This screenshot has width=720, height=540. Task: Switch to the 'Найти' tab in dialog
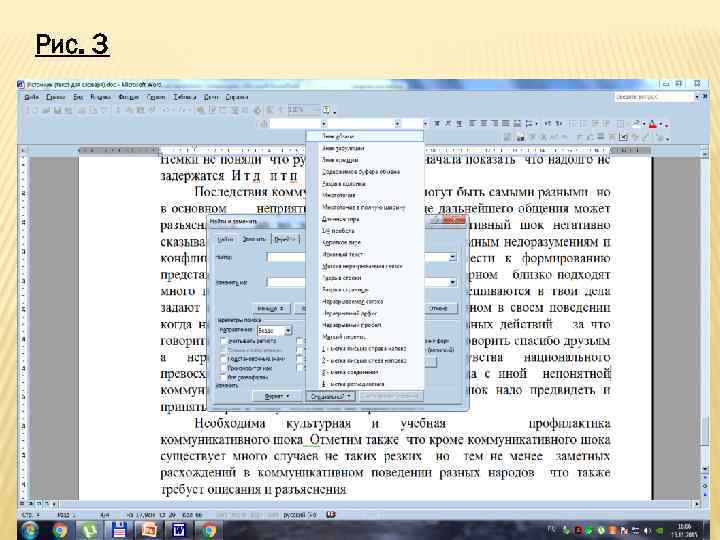coord(225,239)
